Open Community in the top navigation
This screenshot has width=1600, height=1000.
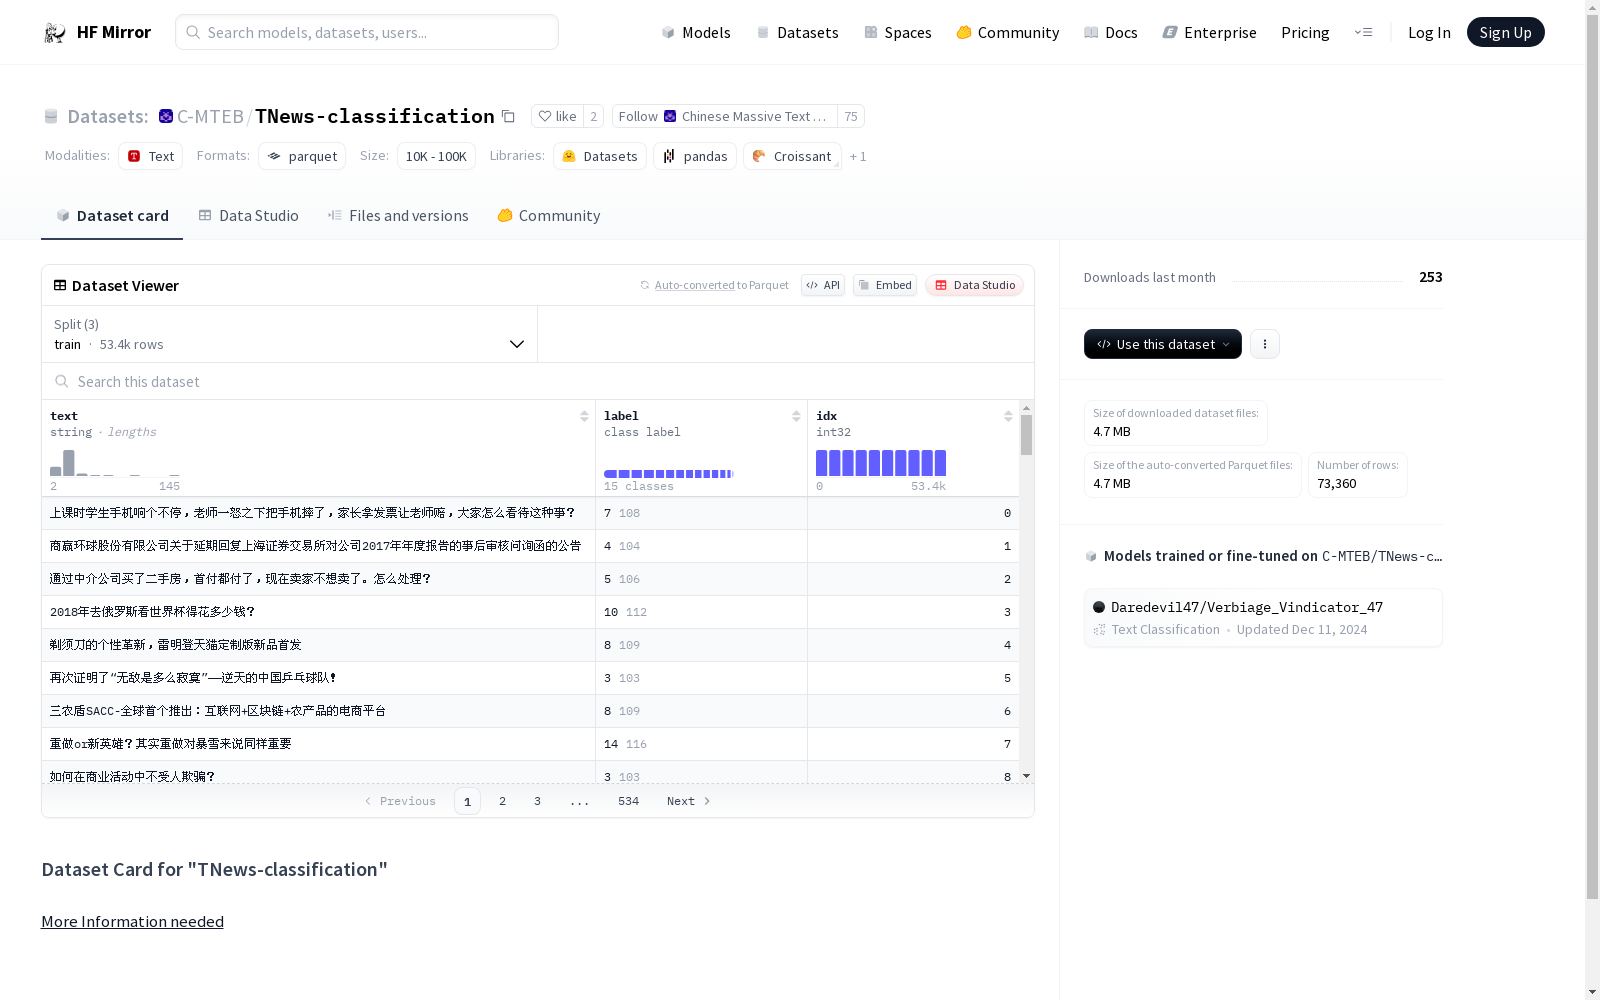point(1008,32)
